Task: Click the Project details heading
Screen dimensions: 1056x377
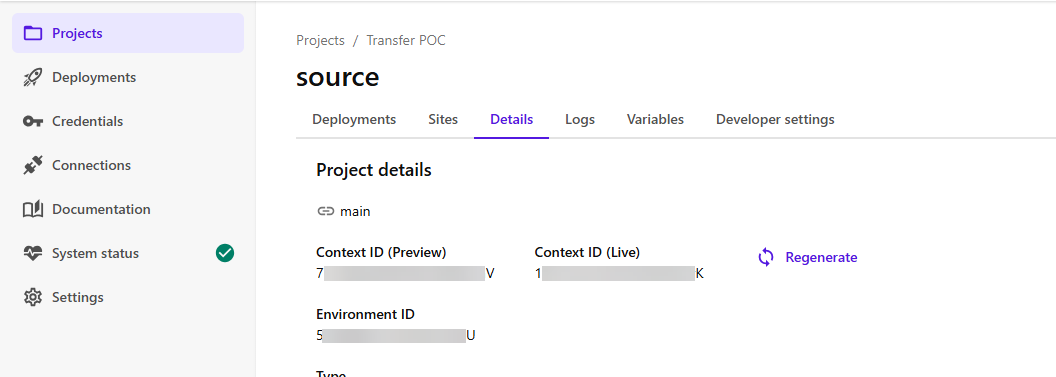Action: (x=374, y=170)
